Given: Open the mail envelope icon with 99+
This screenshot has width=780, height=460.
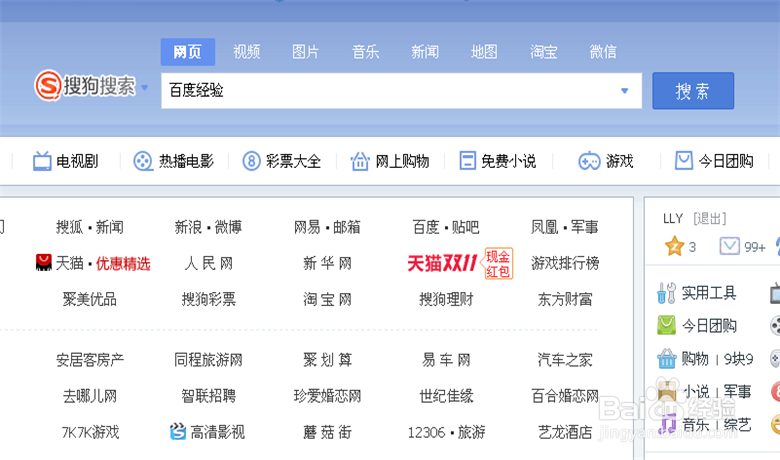Looking at the screenshot, I should coord(729,246).
